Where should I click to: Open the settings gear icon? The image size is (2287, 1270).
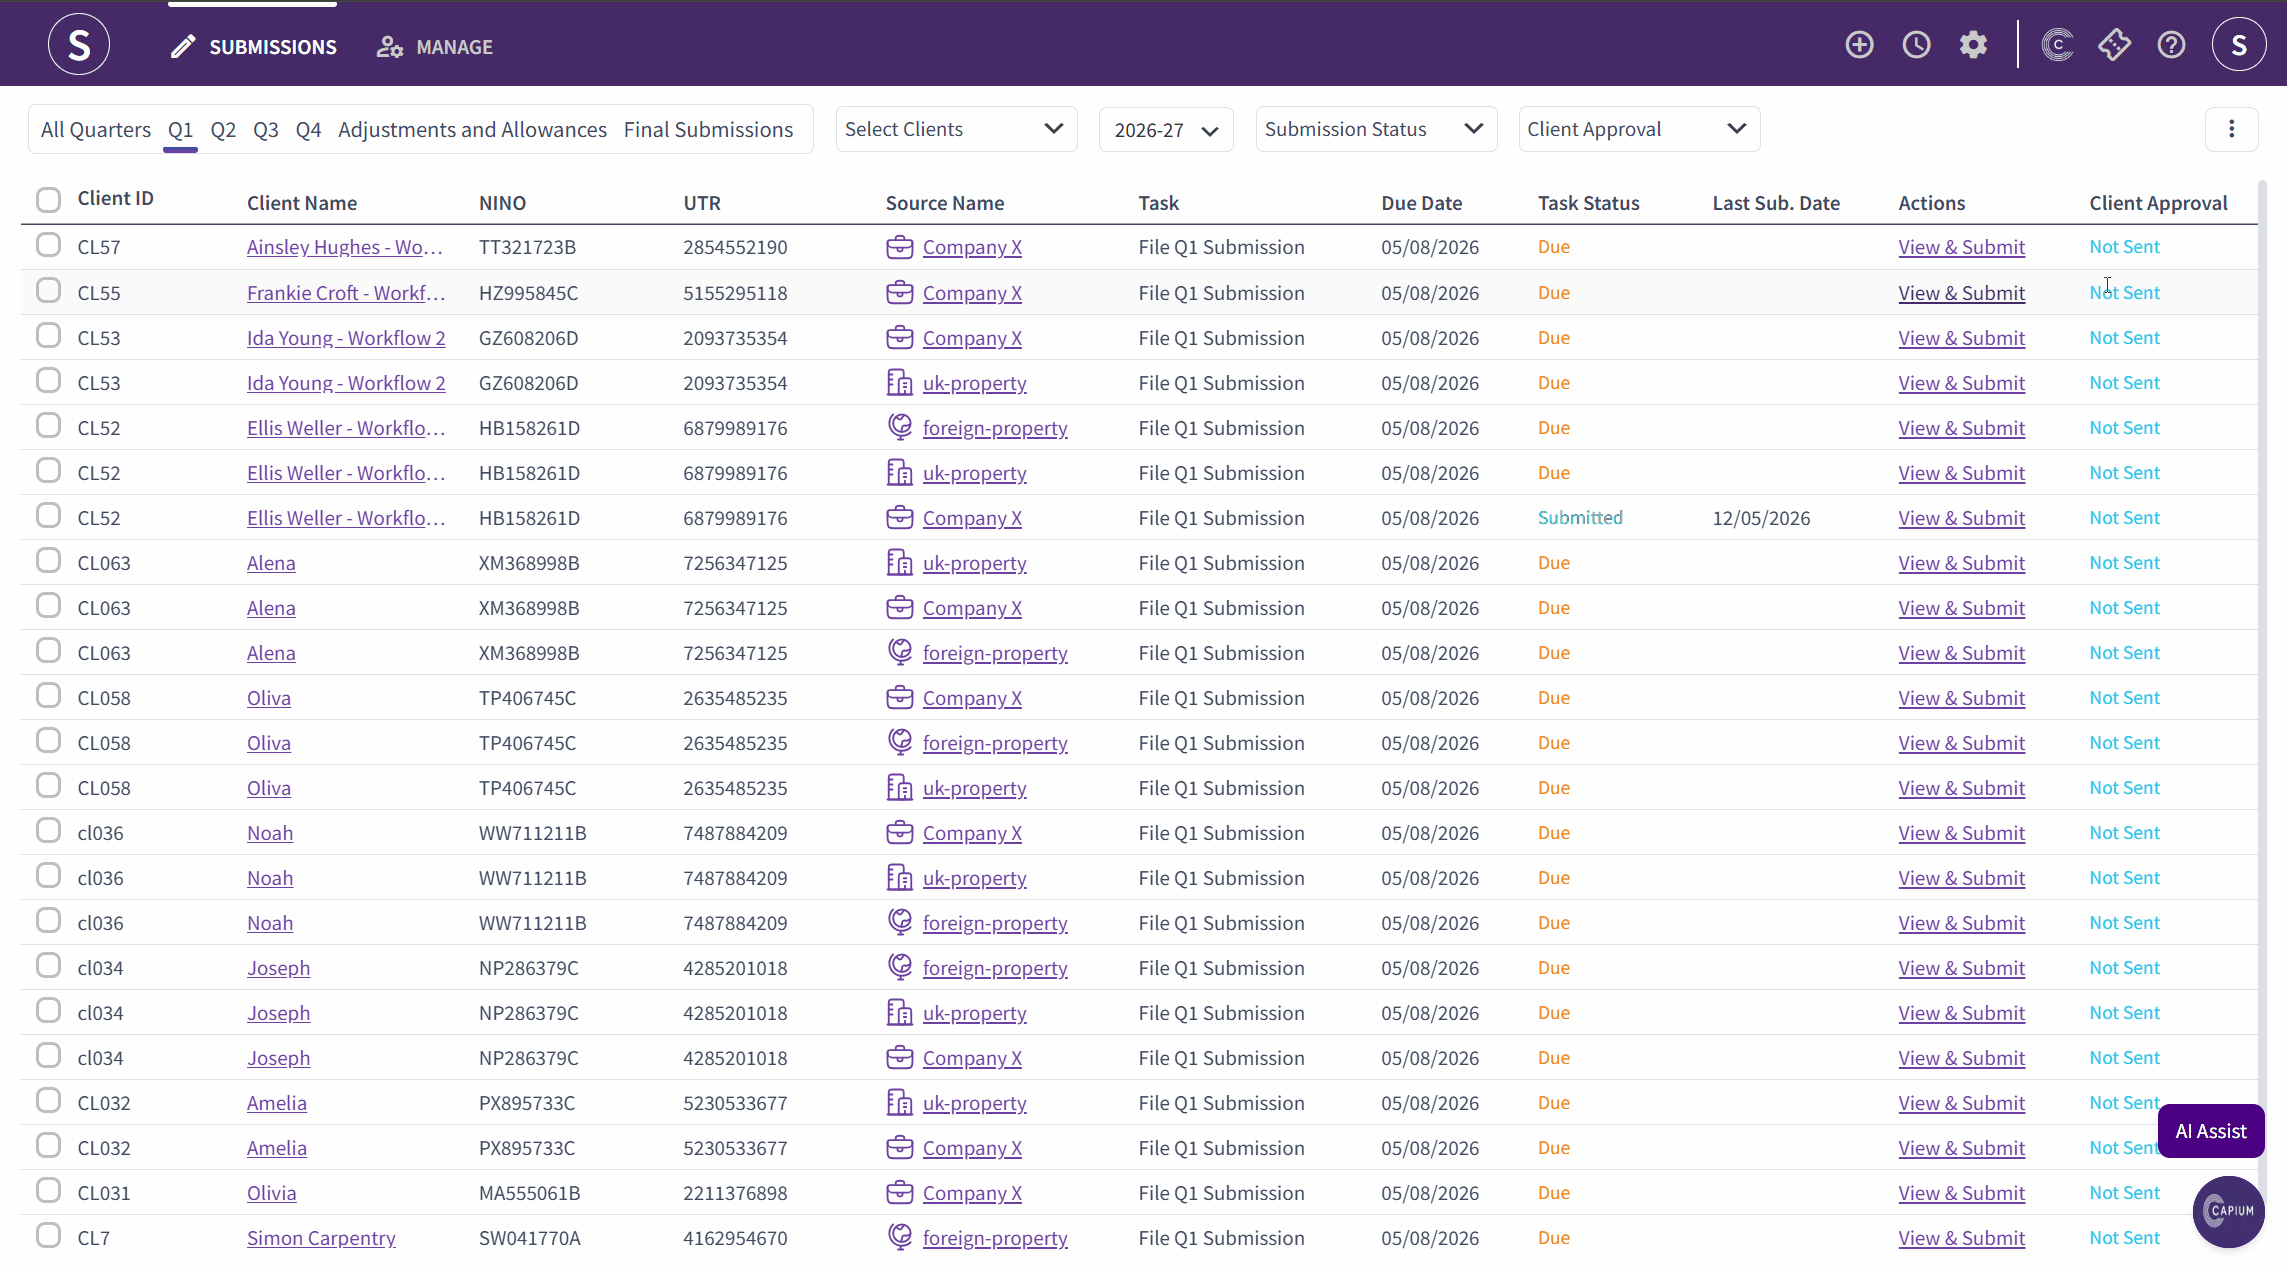coord(1973,45)
